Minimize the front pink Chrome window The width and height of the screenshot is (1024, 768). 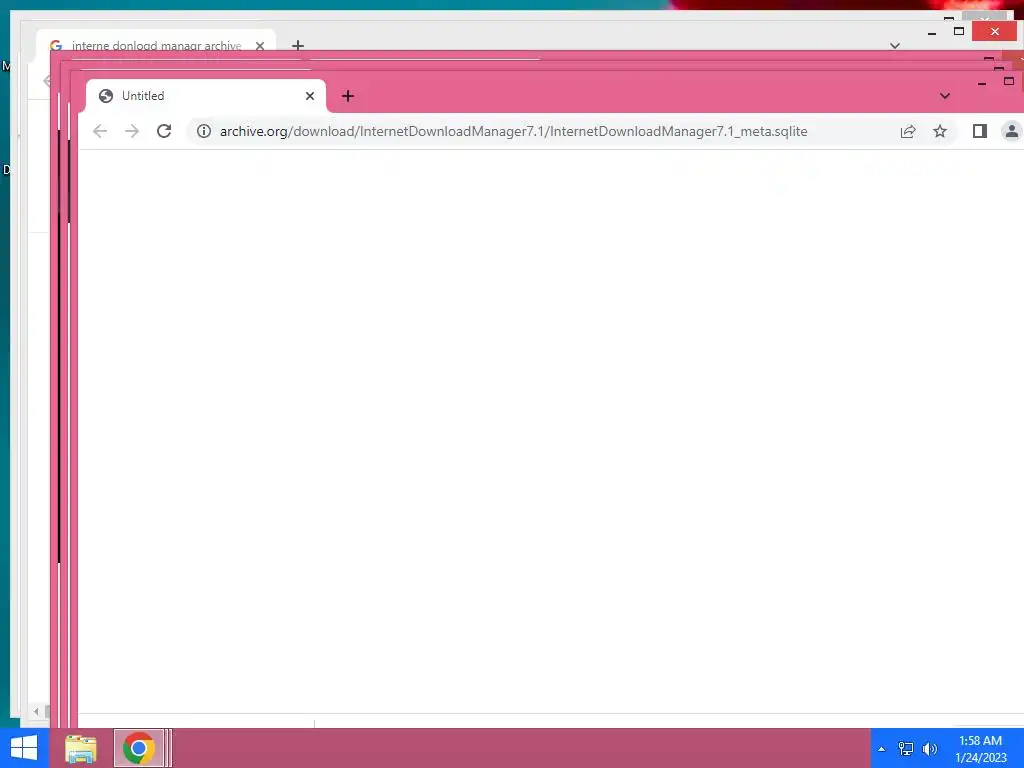(x=982, y=83)
